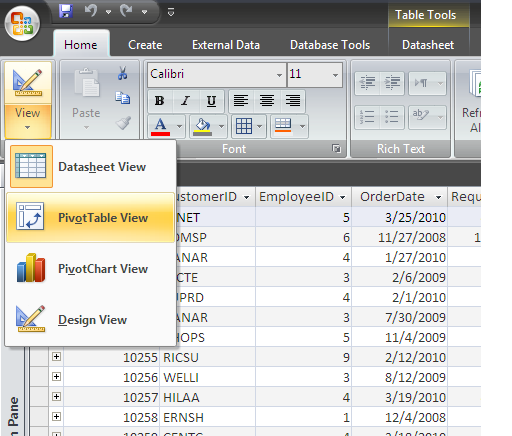Click the Alternate Fill/Back Color icon
The width and height of the screenshot is (512, 436).
pyautogui.click(x=283, y=126)
